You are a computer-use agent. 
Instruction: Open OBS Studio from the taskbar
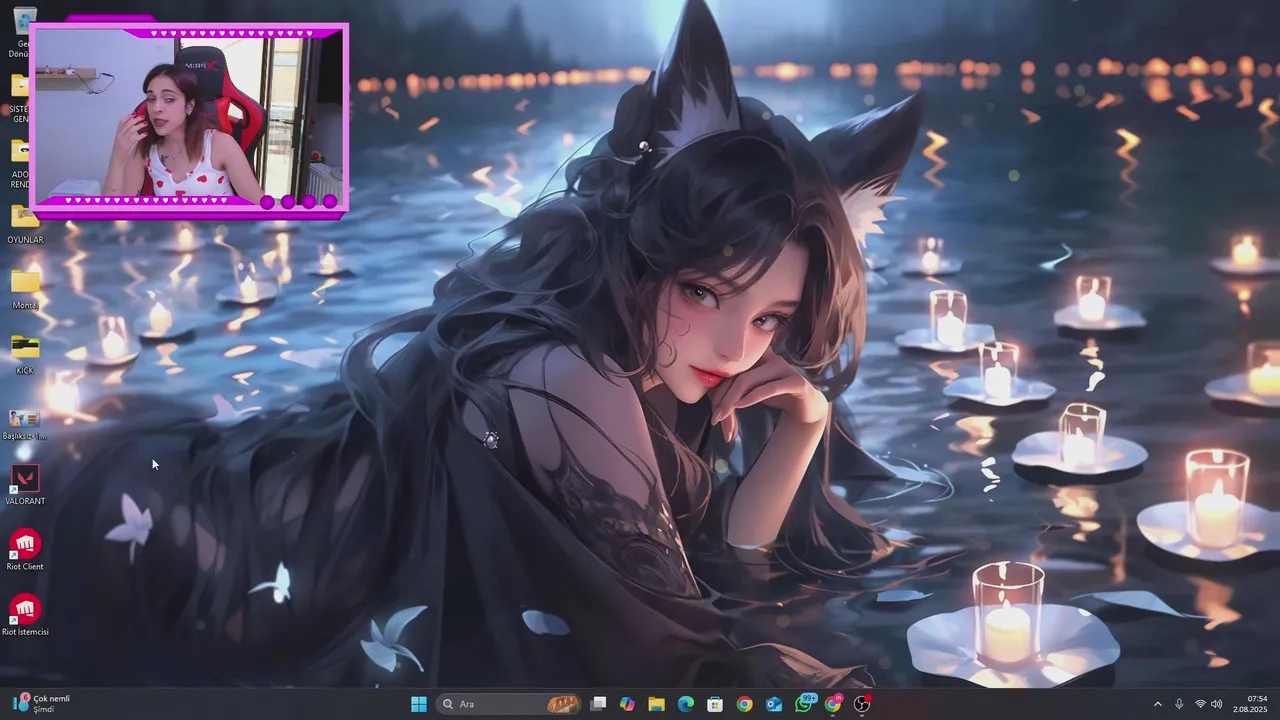click(862, 704)
